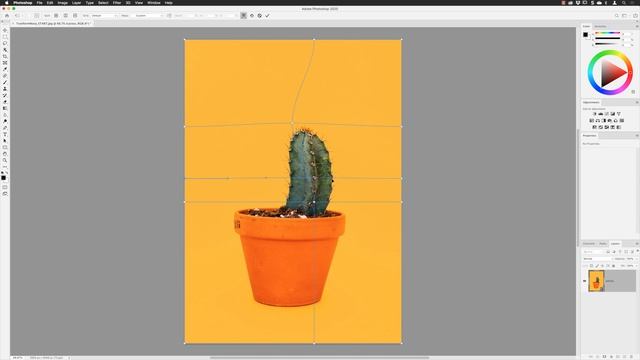Open the layer blend mode dropdown
This screenshot has height=360, width=640.
(597, 259)
